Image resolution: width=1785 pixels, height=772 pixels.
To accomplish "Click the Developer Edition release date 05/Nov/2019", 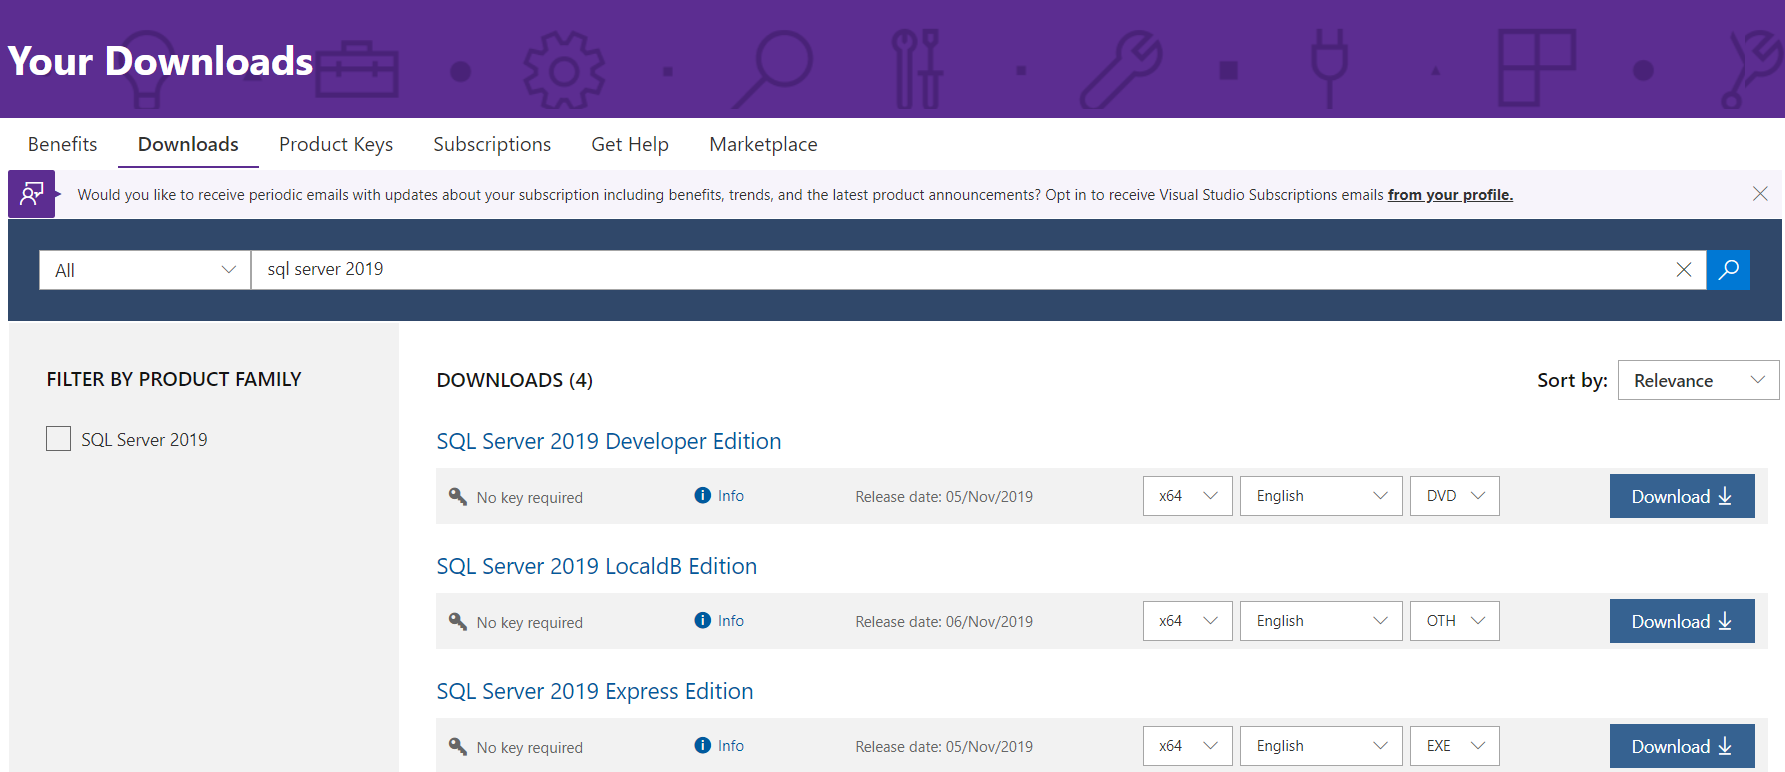I will click(x=944, y=496).
